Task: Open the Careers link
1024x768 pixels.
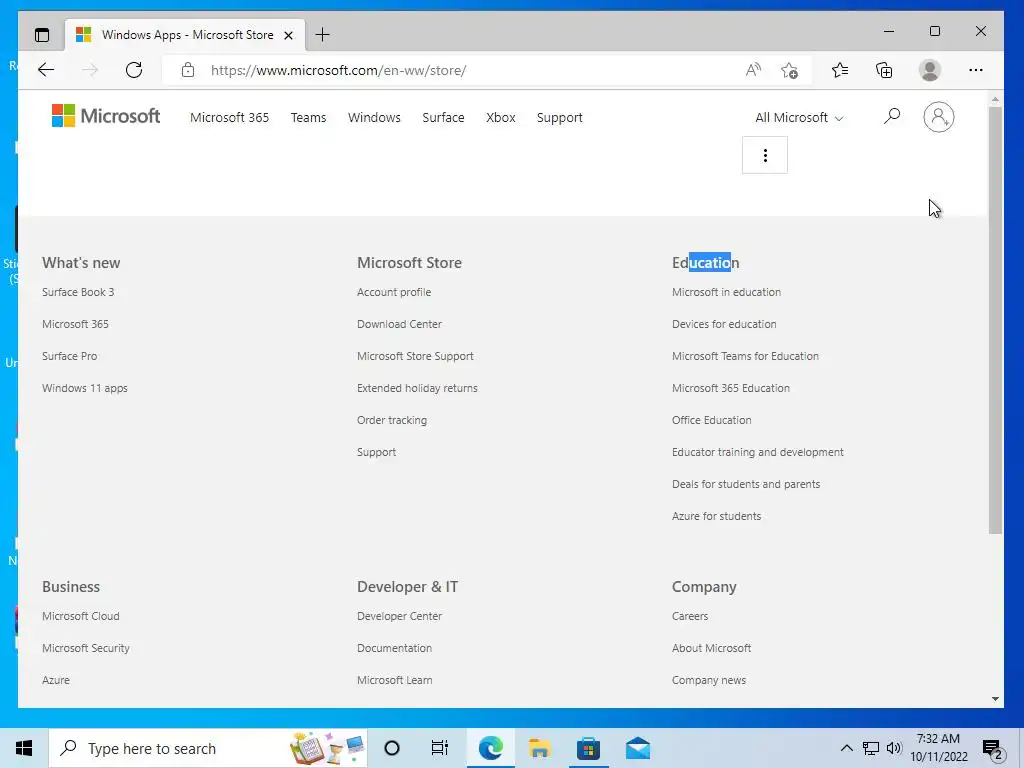Action: (x=690, y=616)
